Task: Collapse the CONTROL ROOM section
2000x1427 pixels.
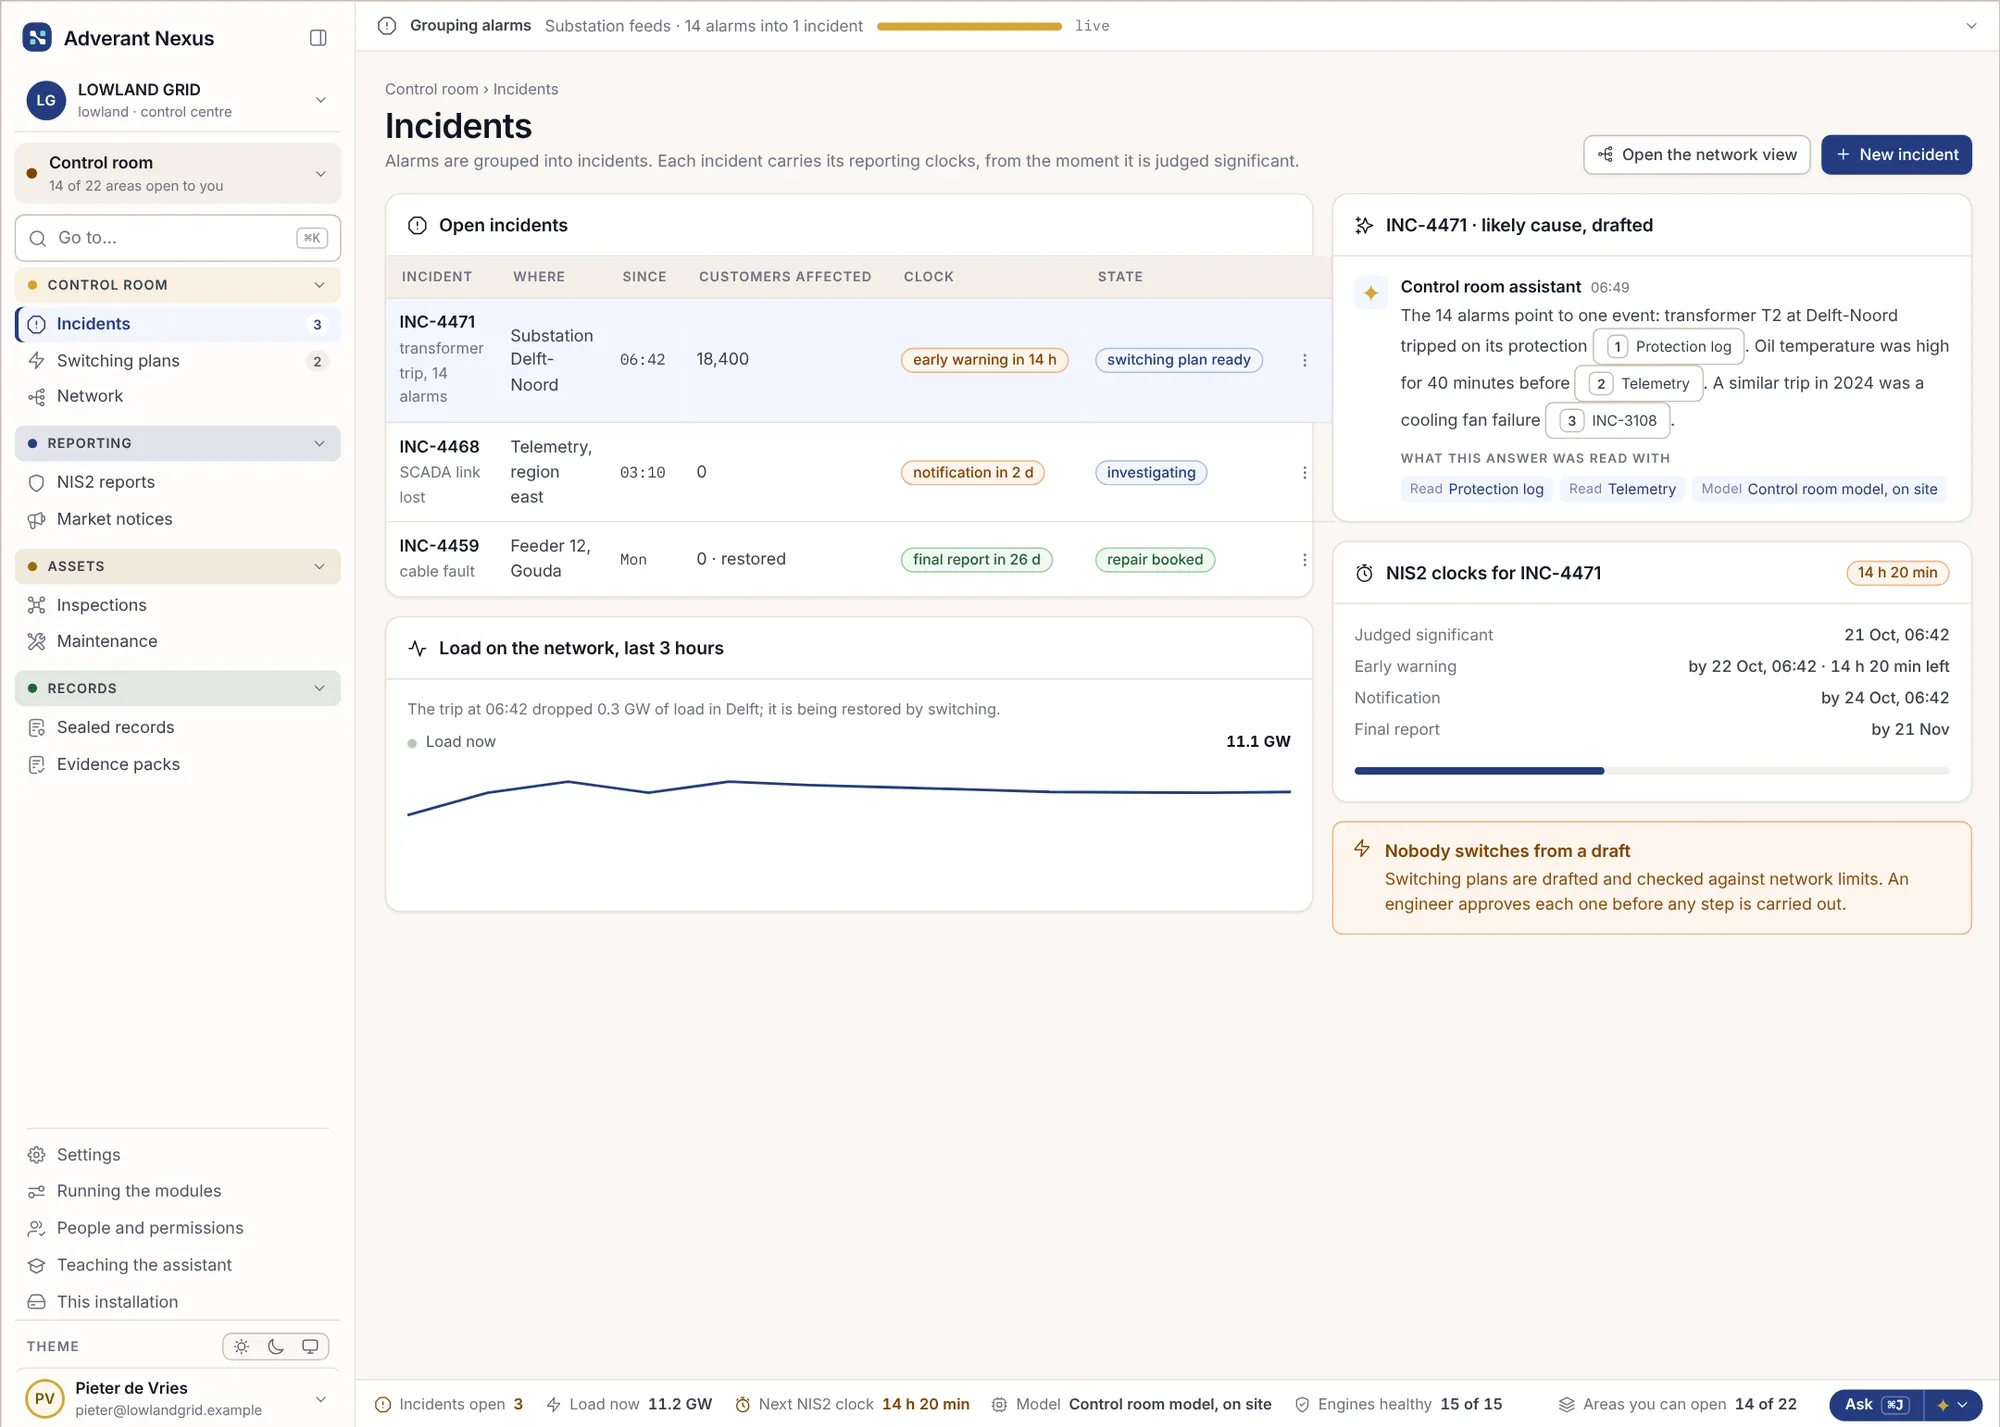Action: coord(178,285)
